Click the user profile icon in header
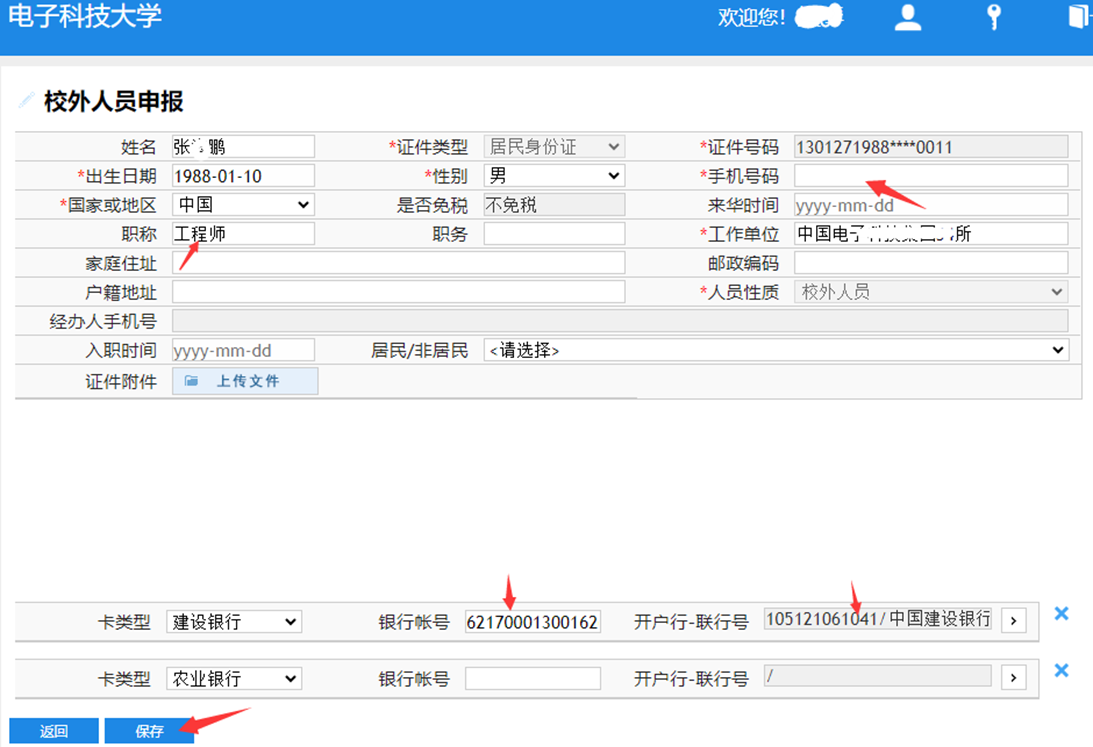1093x747 pixels. pos(908,18)
